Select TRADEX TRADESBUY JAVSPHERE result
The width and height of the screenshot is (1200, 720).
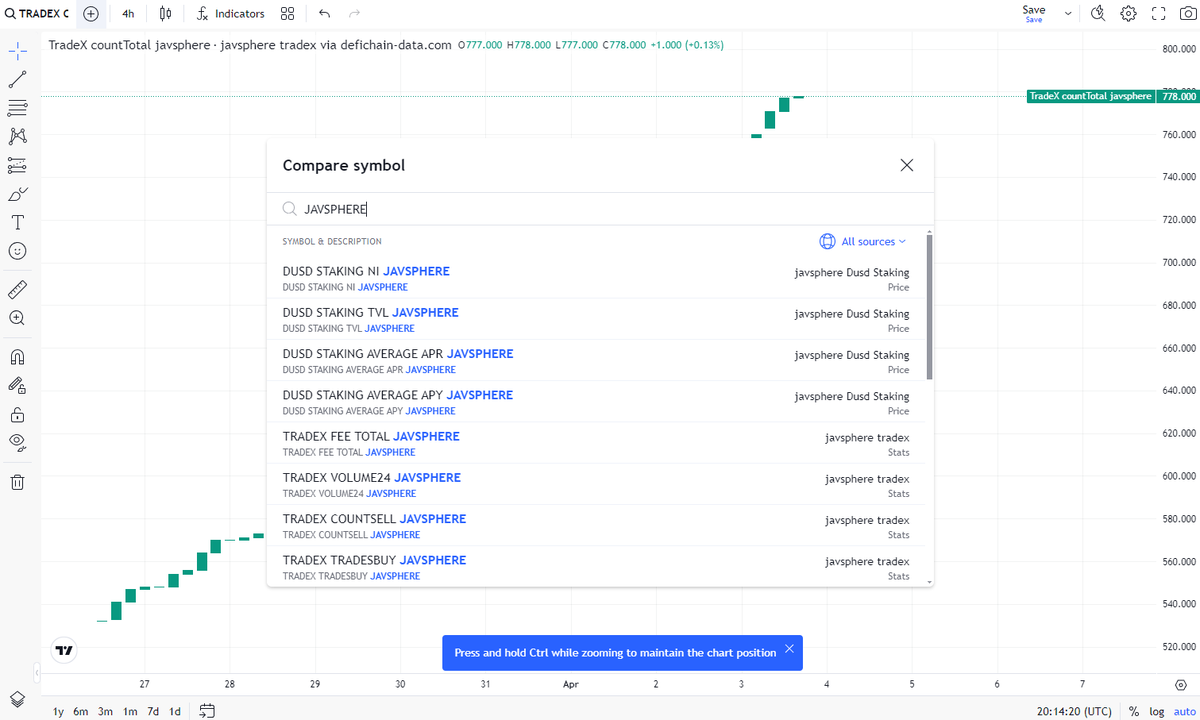pos(596,567)
